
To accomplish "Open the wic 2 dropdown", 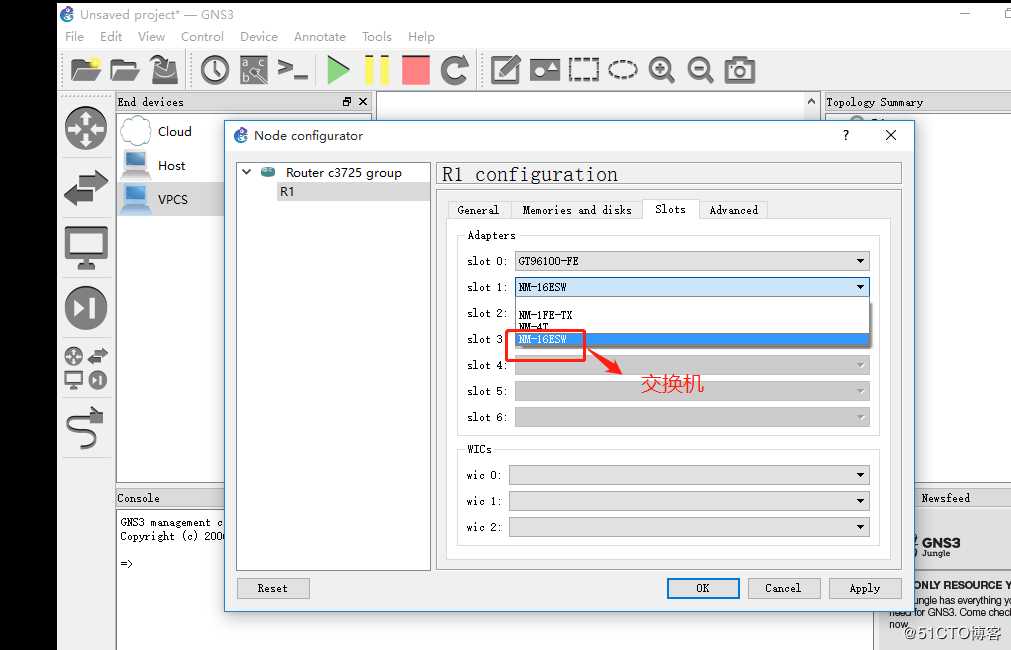I will coord(689,527).
